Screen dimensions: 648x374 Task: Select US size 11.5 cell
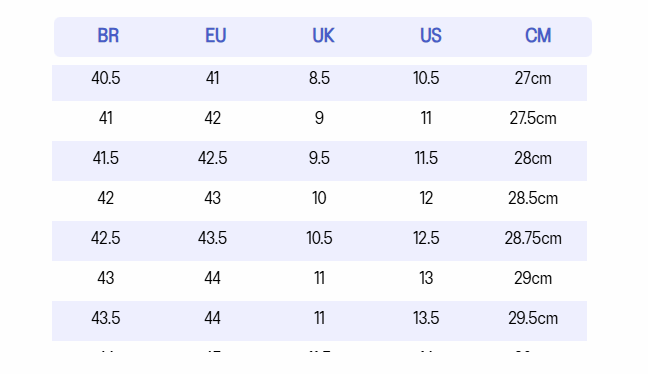(426, 158)
